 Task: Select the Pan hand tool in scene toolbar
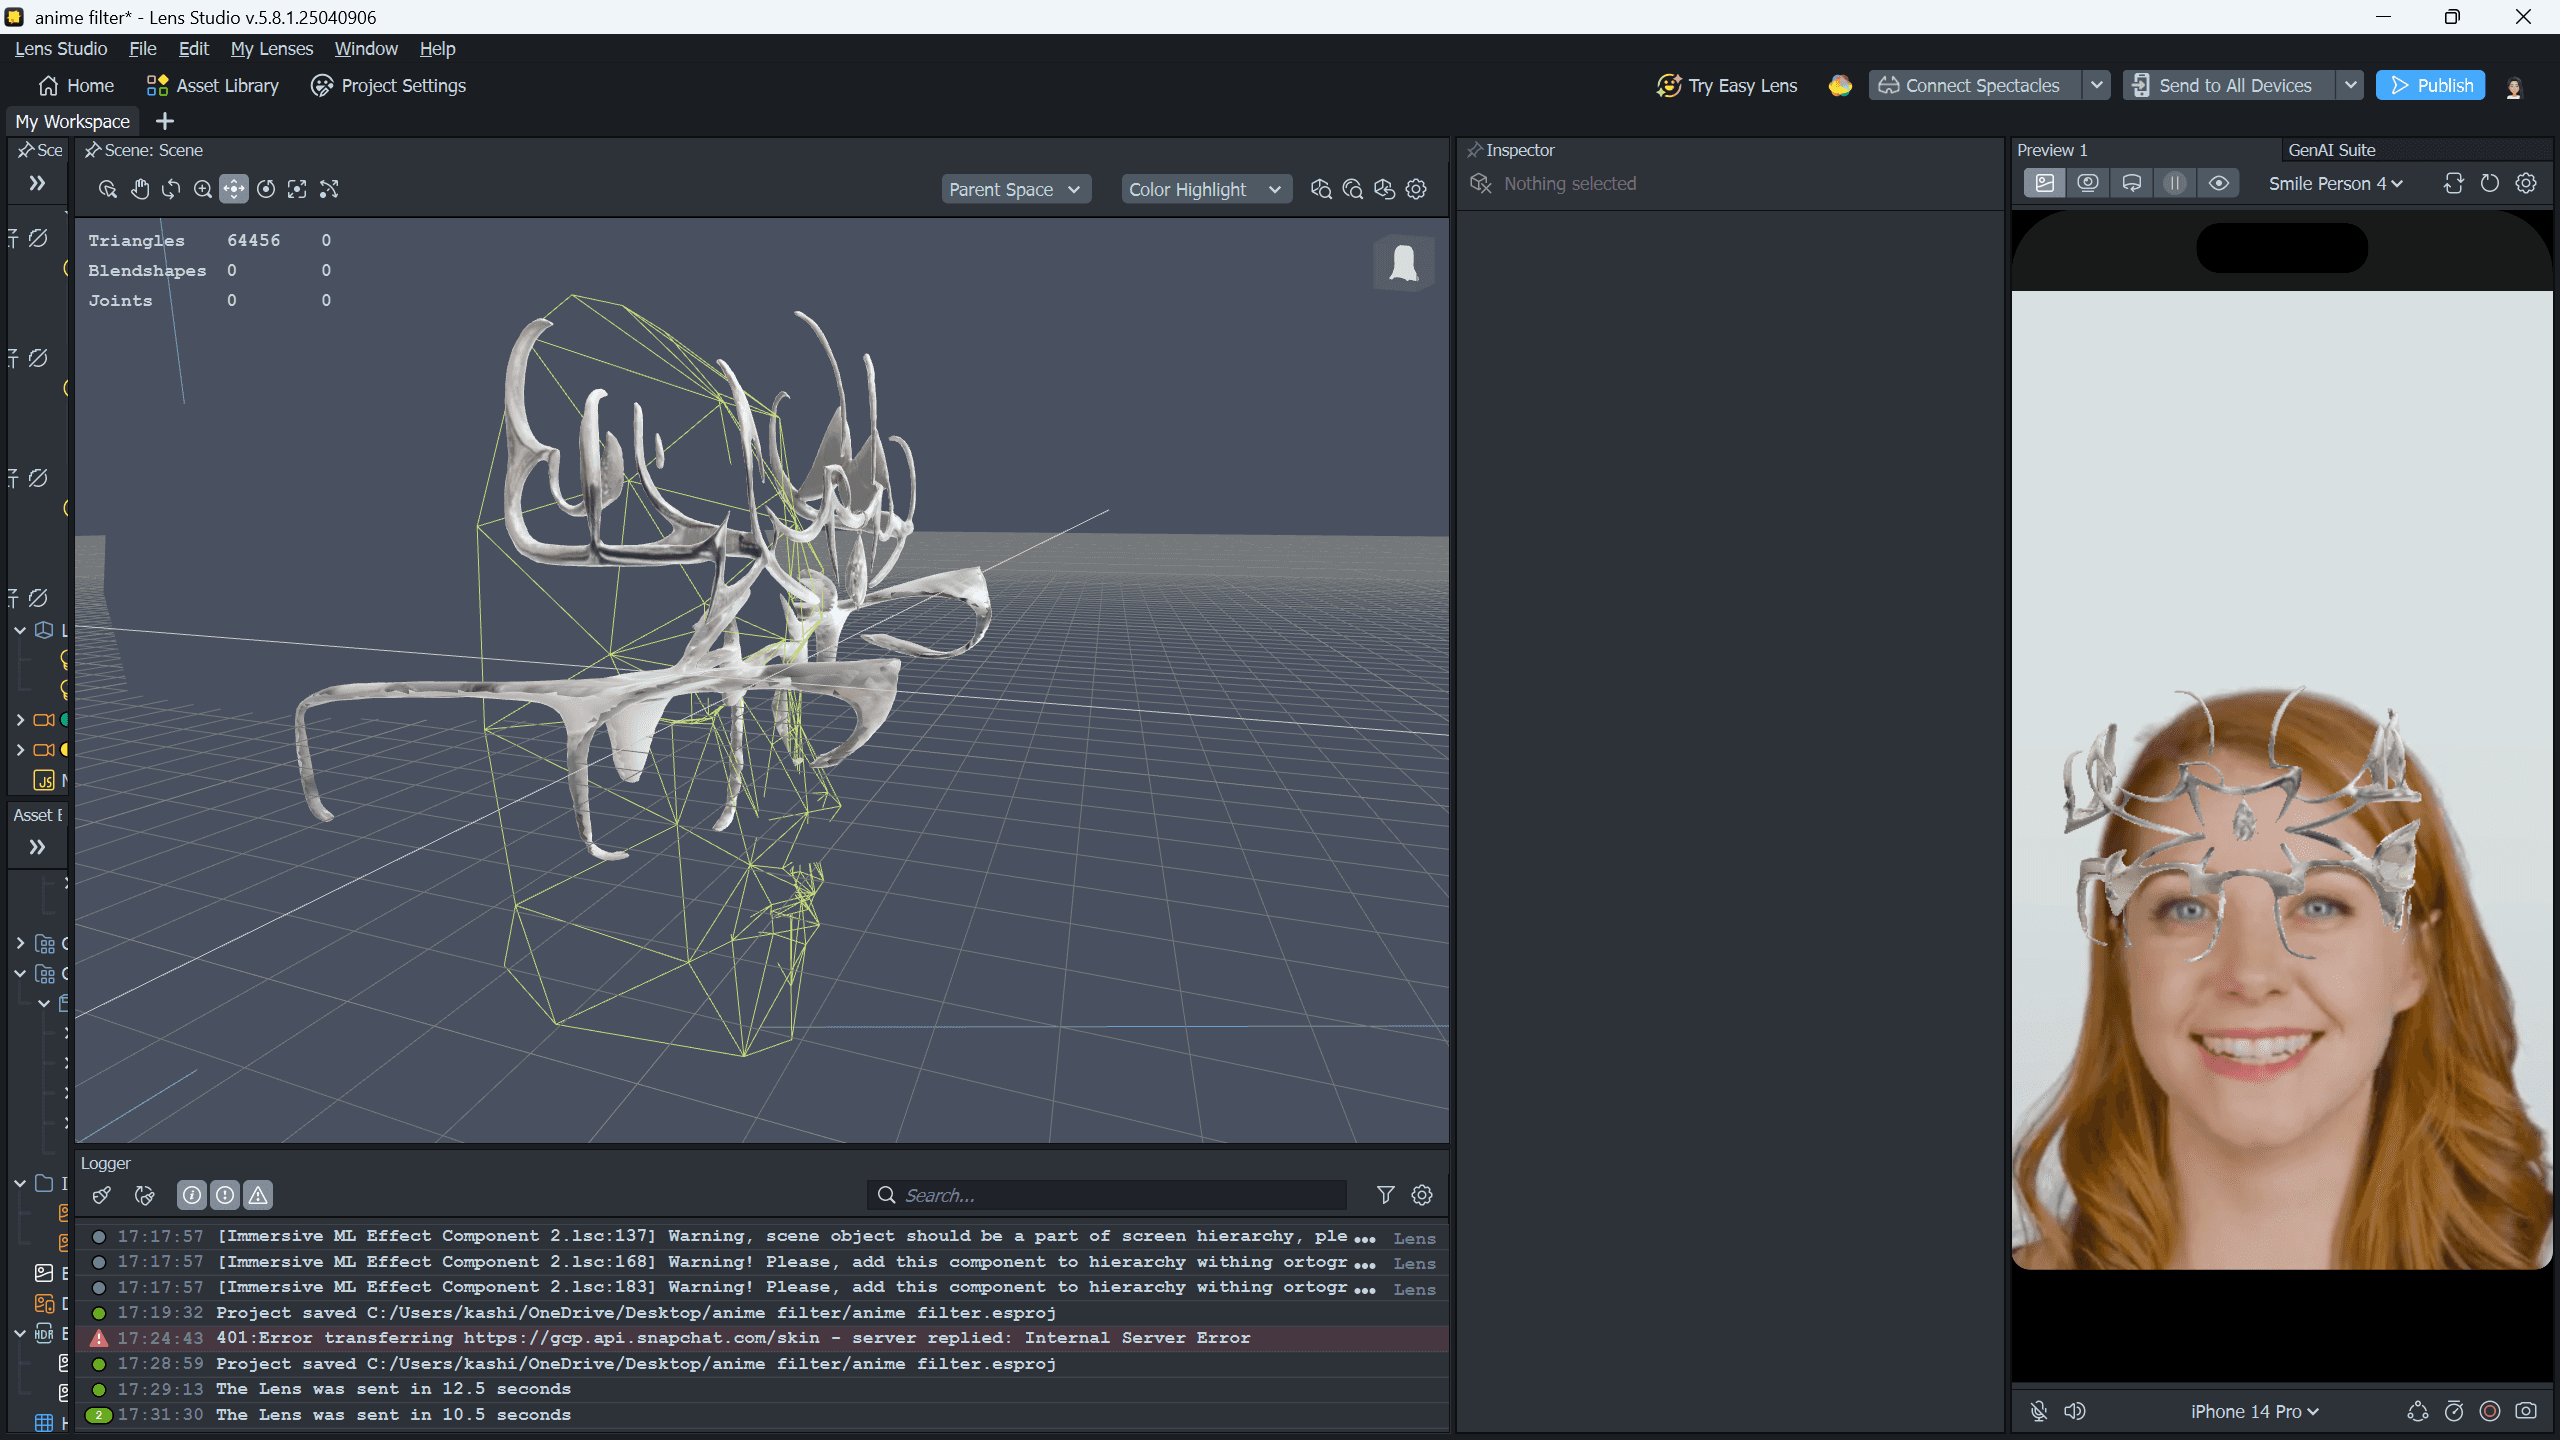tap(140, 189)
